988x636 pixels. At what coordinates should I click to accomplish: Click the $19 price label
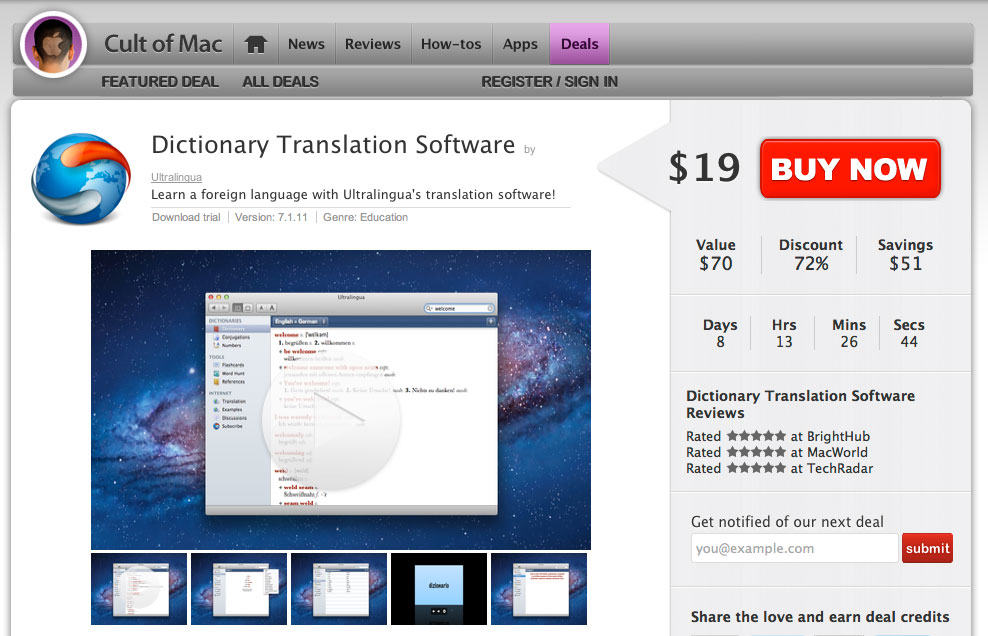tap(704, 168)
